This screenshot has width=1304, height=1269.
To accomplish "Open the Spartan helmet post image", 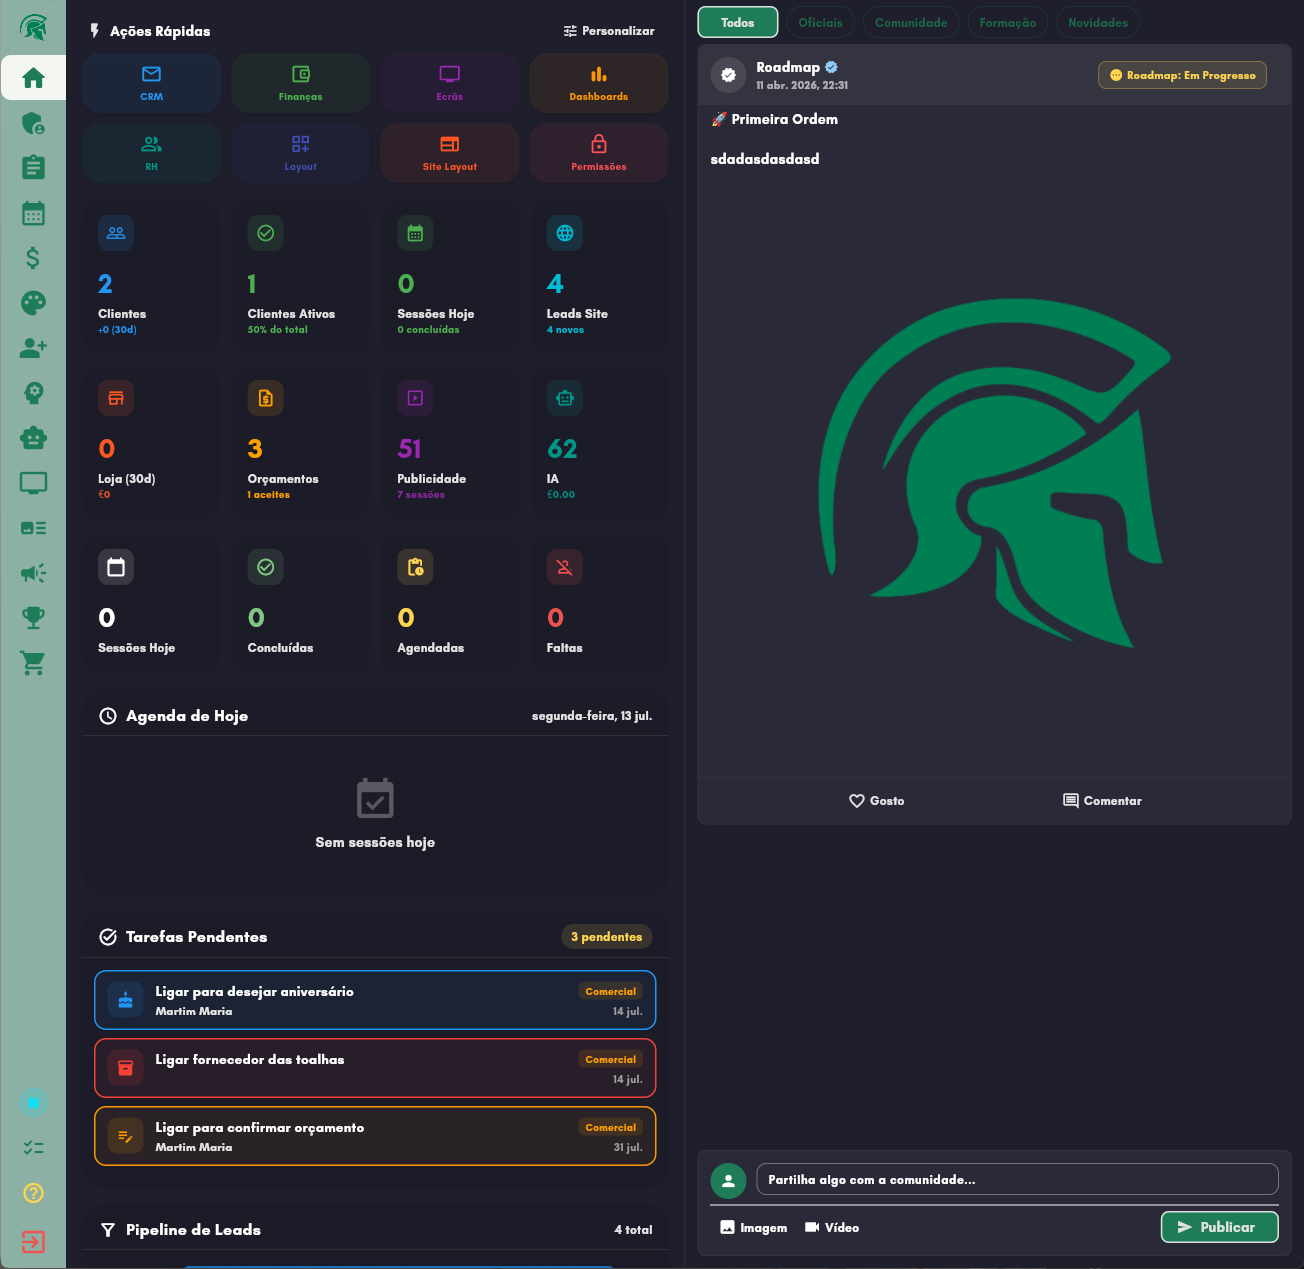I will point(994,474).
